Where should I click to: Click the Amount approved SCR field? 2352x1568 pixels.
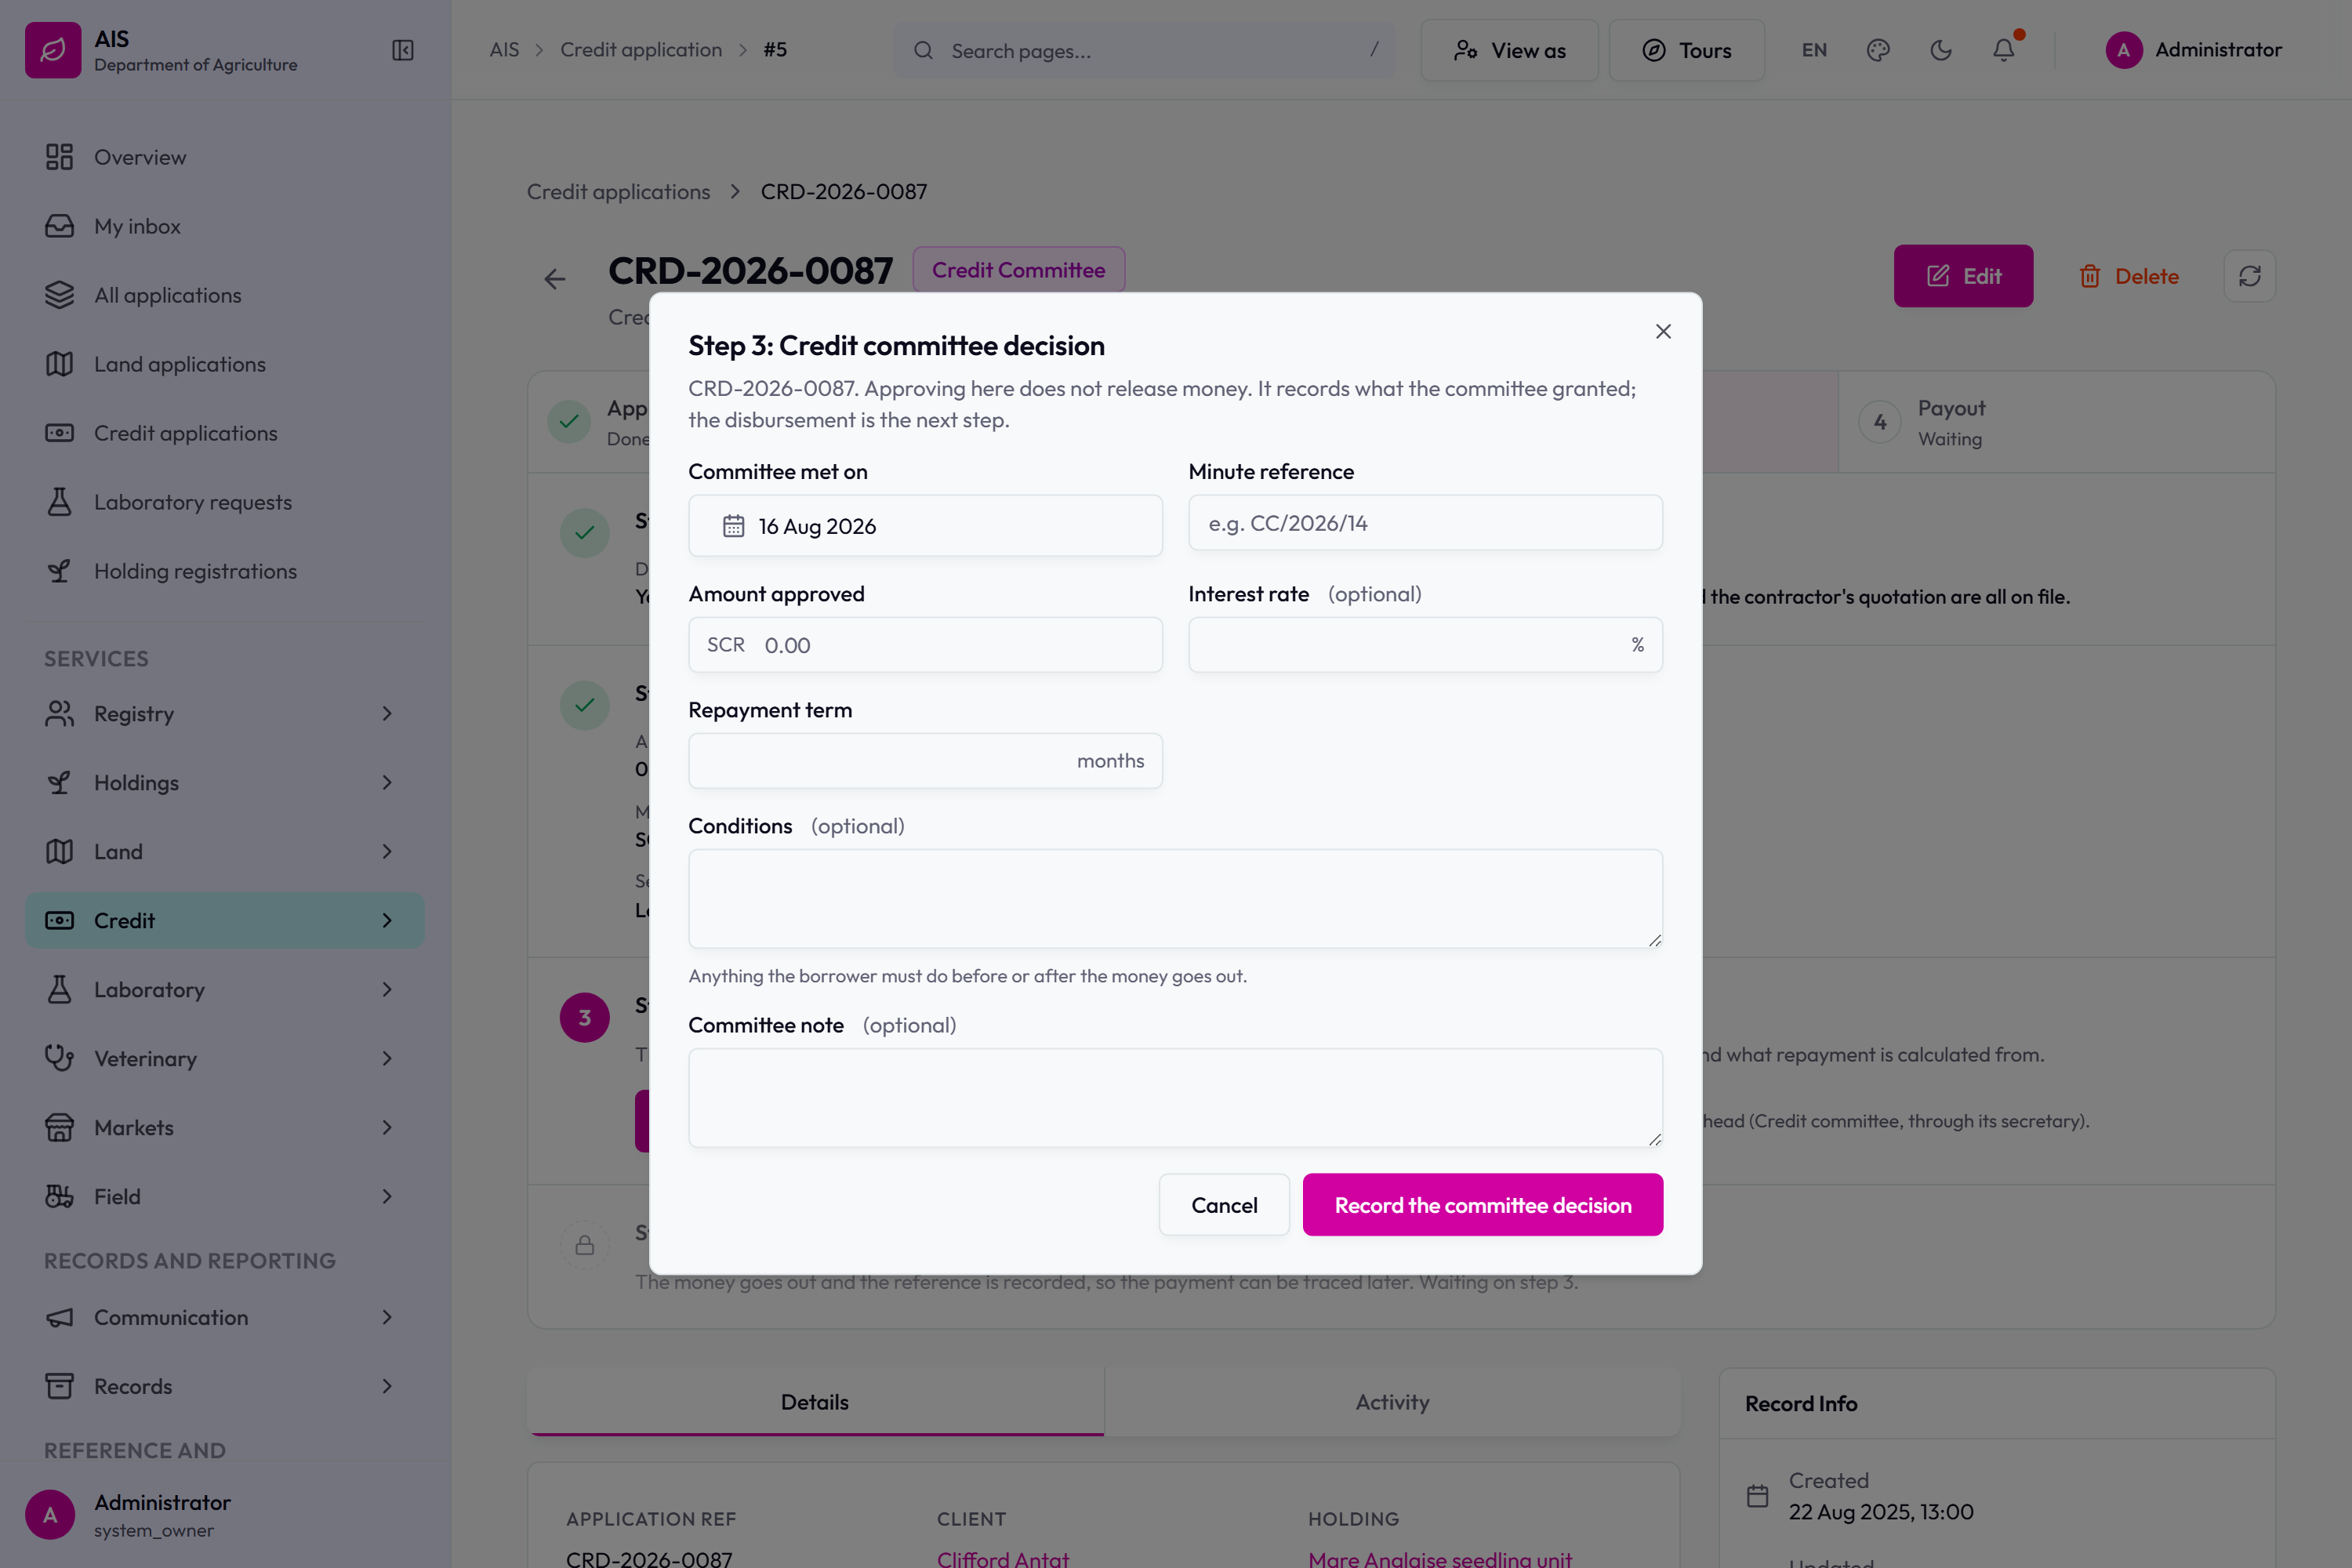click(x=925, y=645)
